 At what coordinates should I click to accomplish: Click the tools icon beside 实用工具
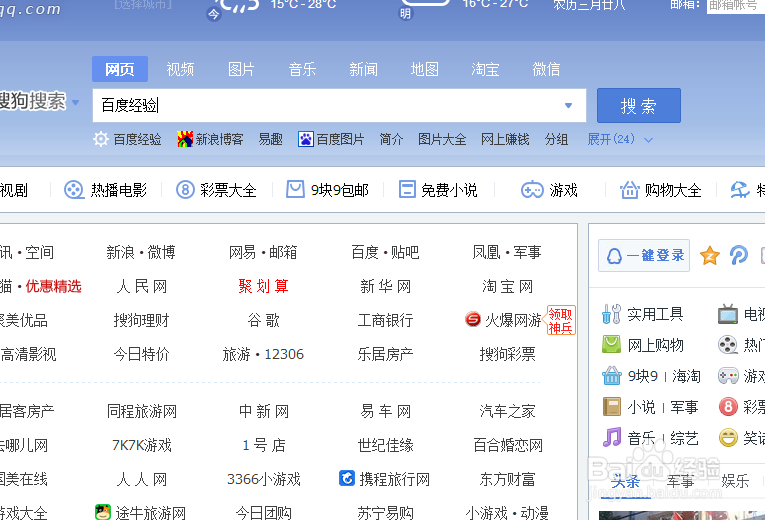[611, 314]
